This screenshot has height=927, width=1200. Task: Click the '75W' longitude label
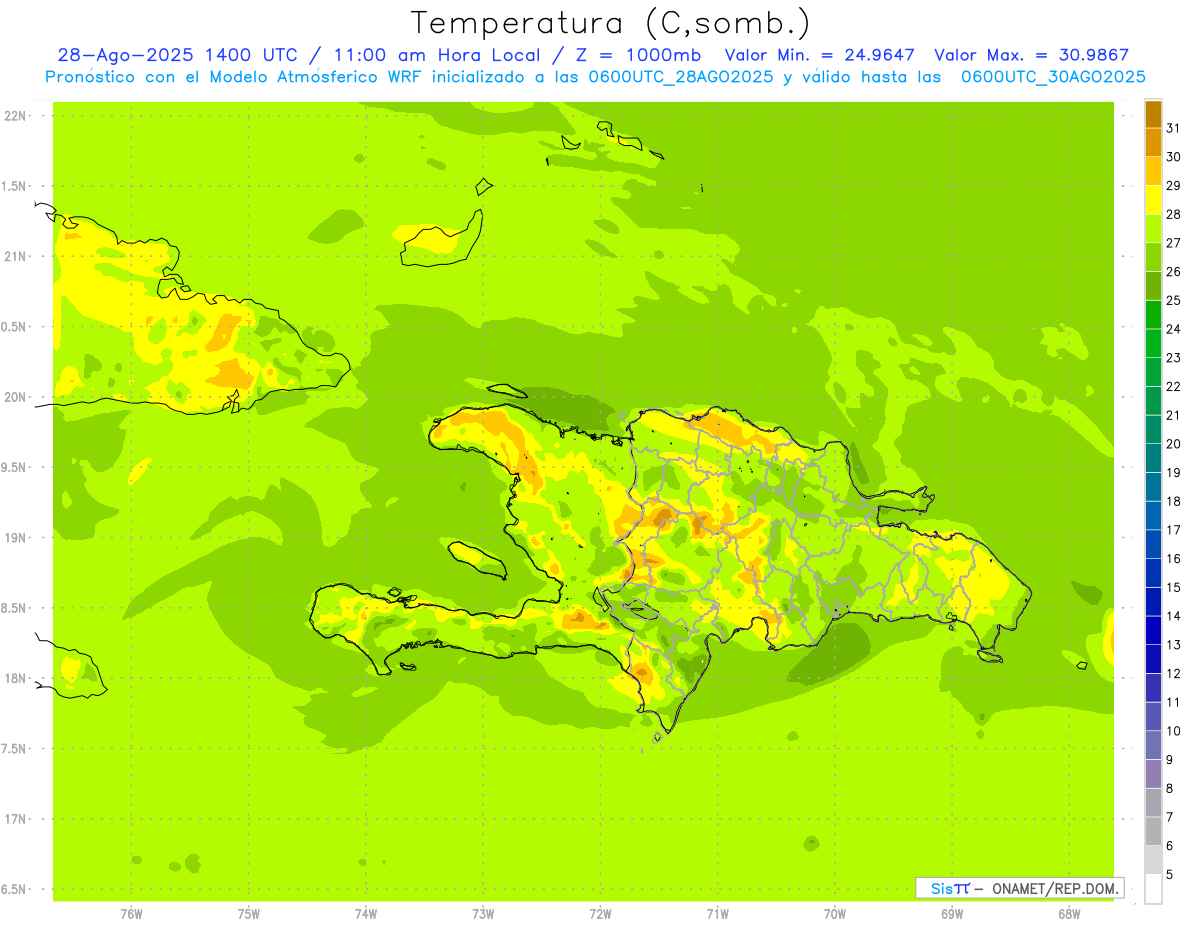(x=249, y=914)
